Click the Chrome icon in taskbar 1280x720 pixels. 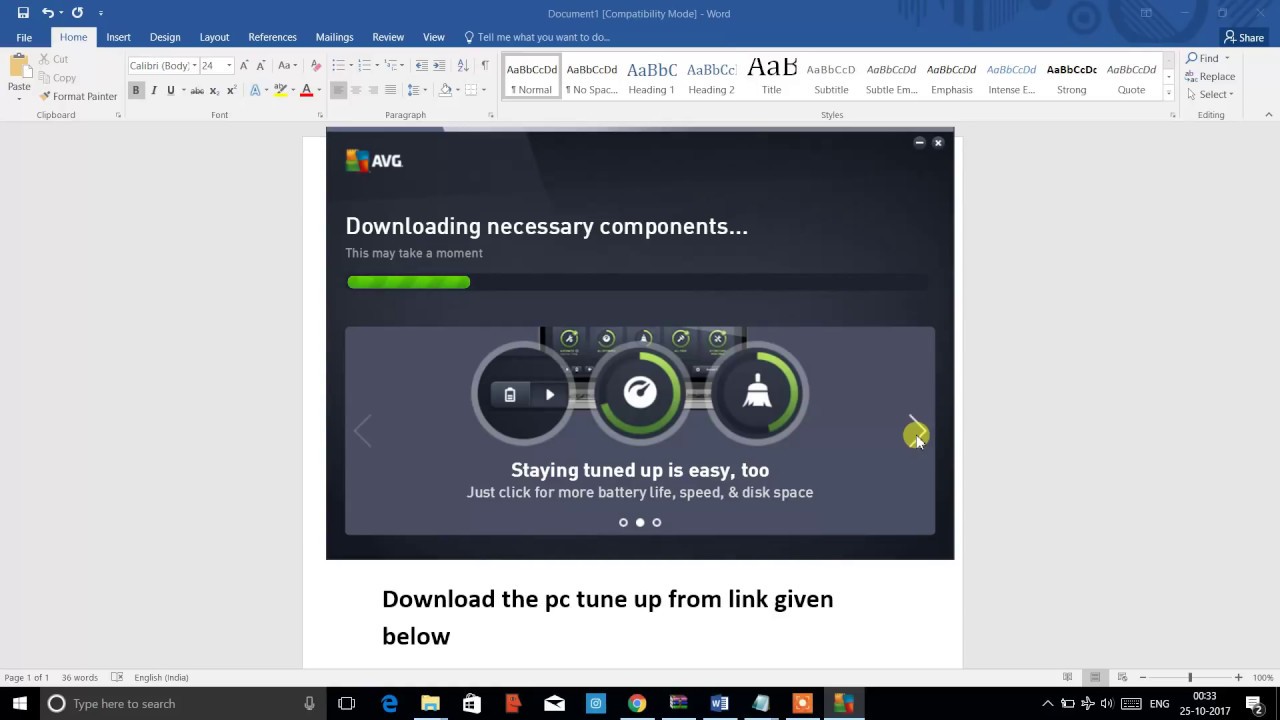(x=637, y=703)
